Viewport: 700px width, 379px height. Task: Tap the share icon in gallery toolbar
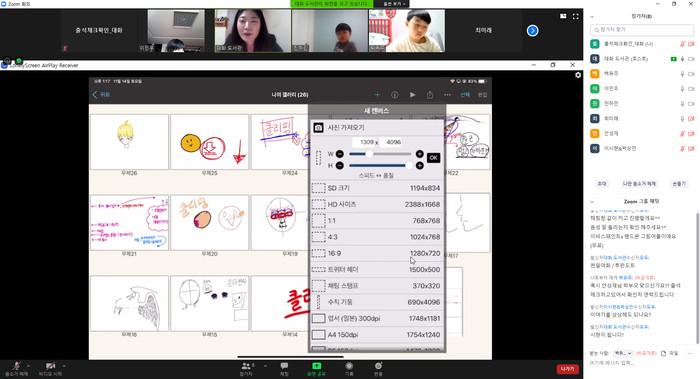point(430,95)
